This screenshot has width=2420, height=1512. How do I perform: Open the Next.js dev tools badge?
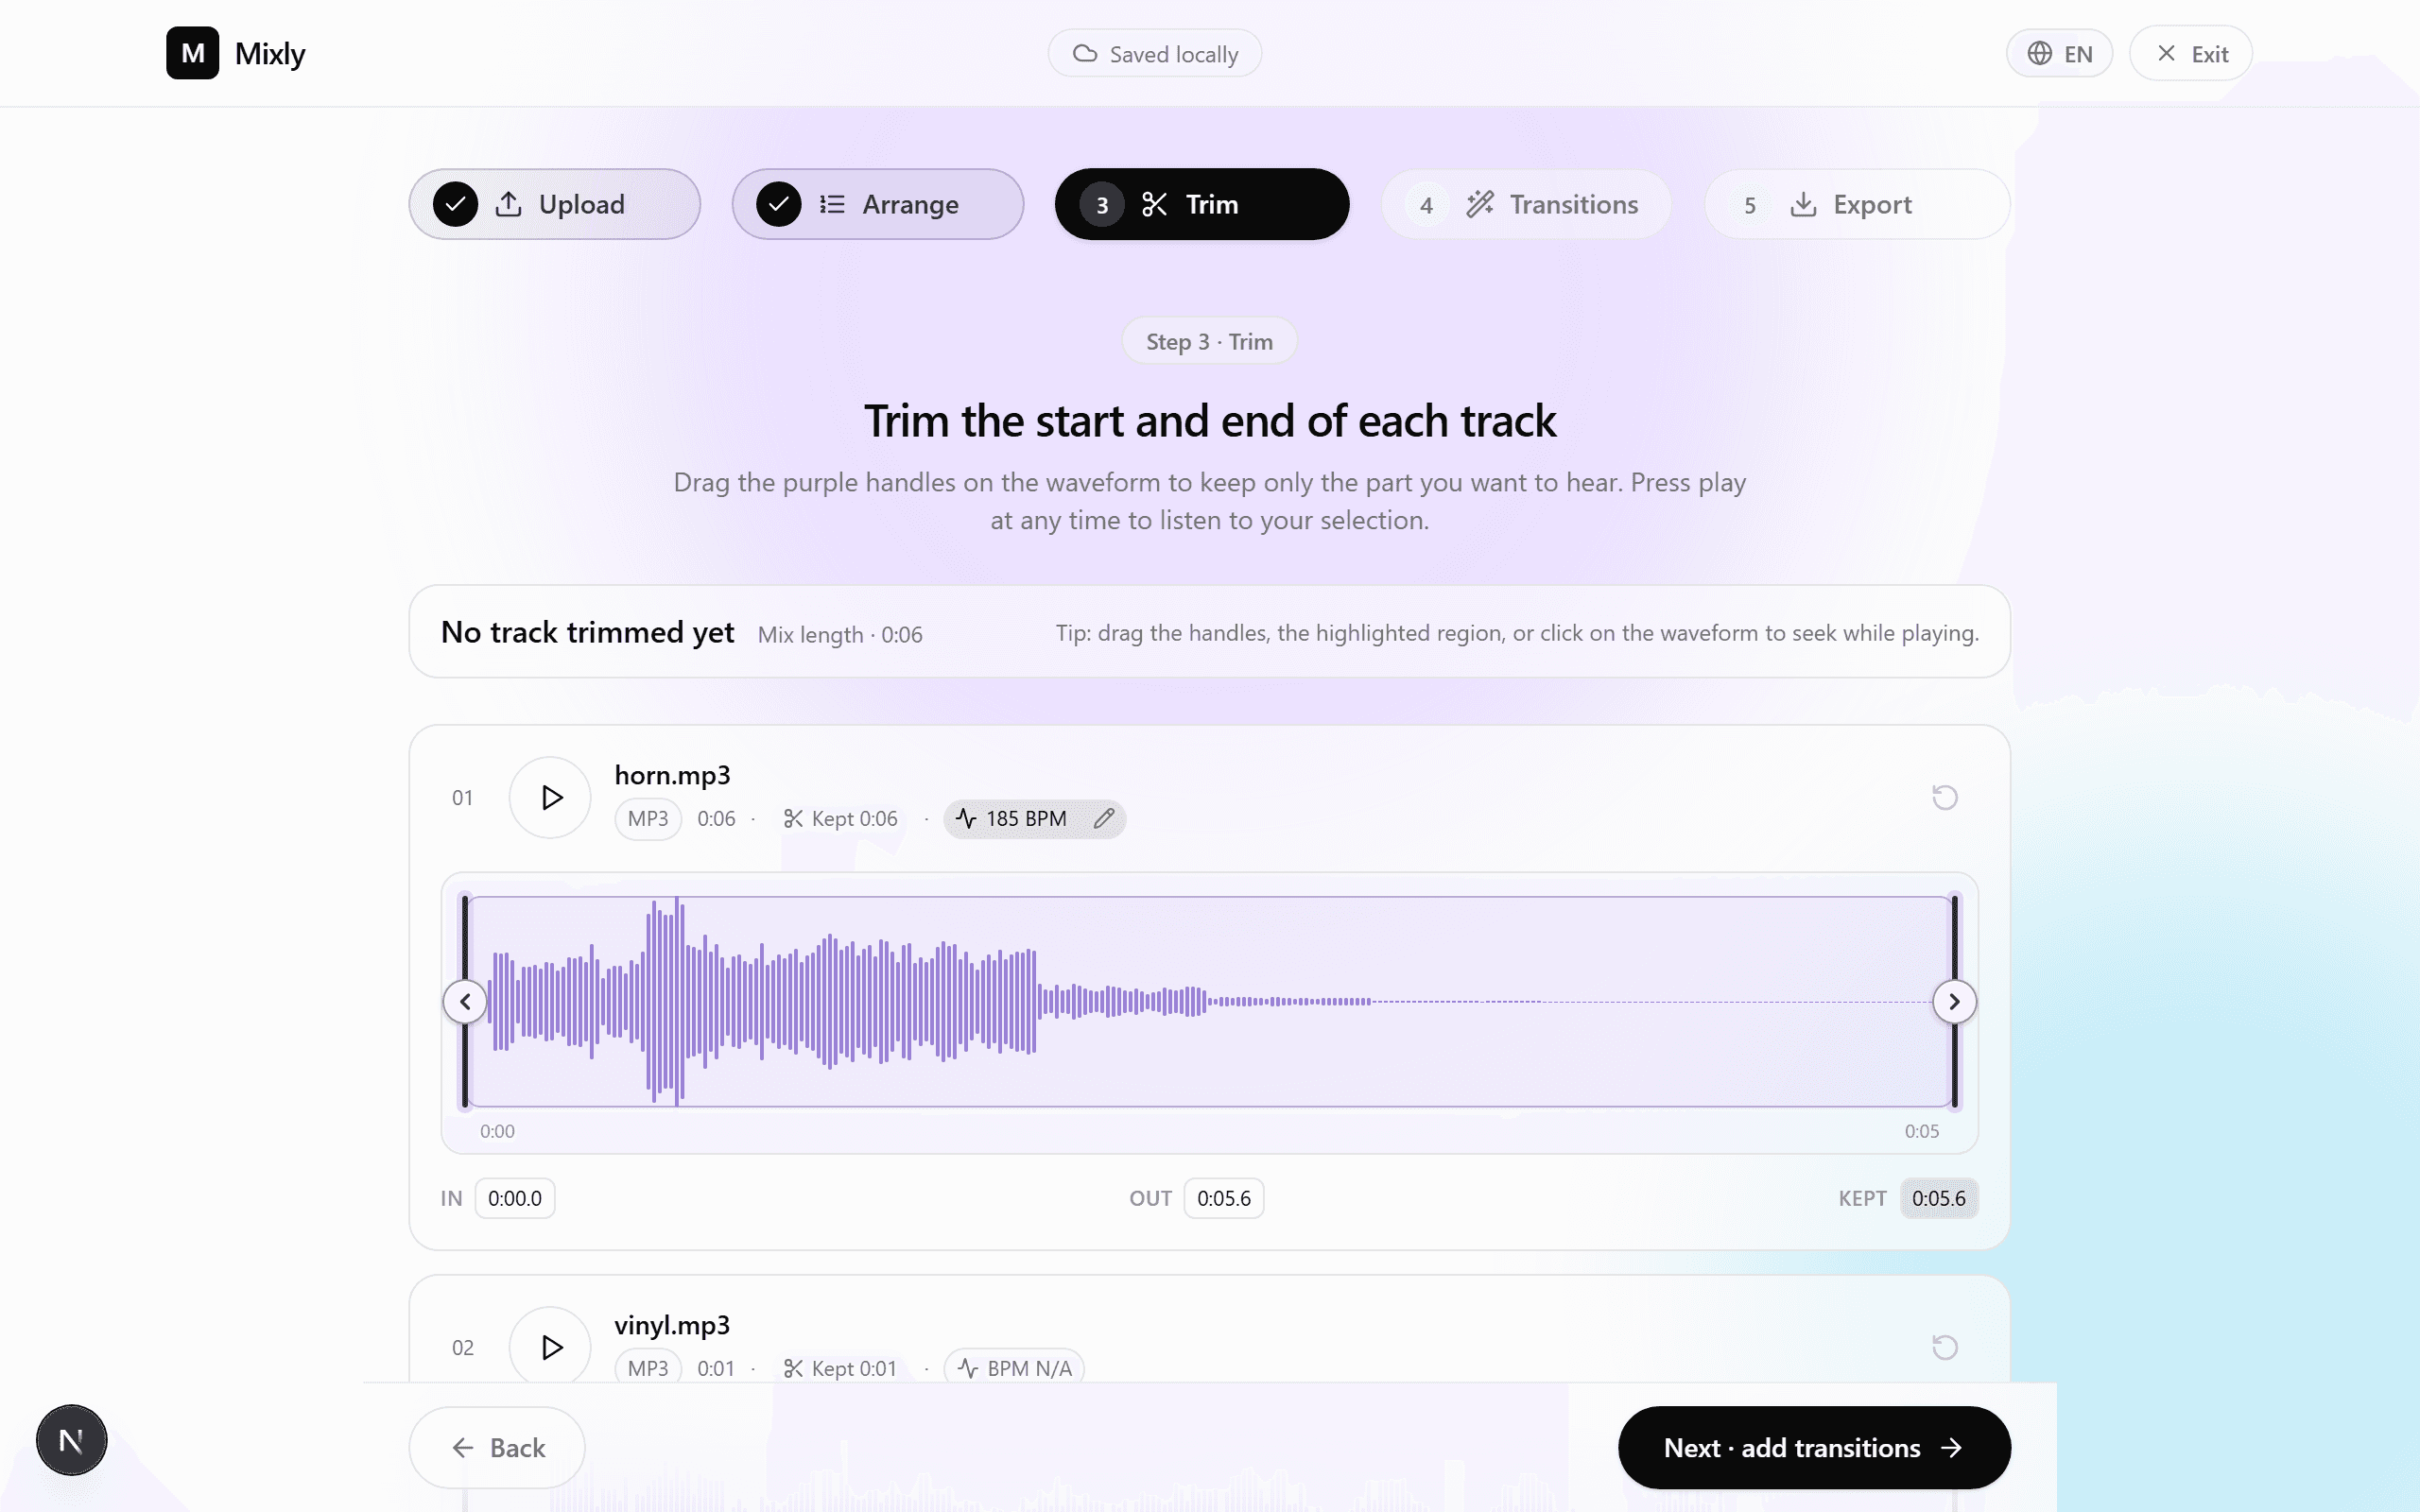[71, 1440]
